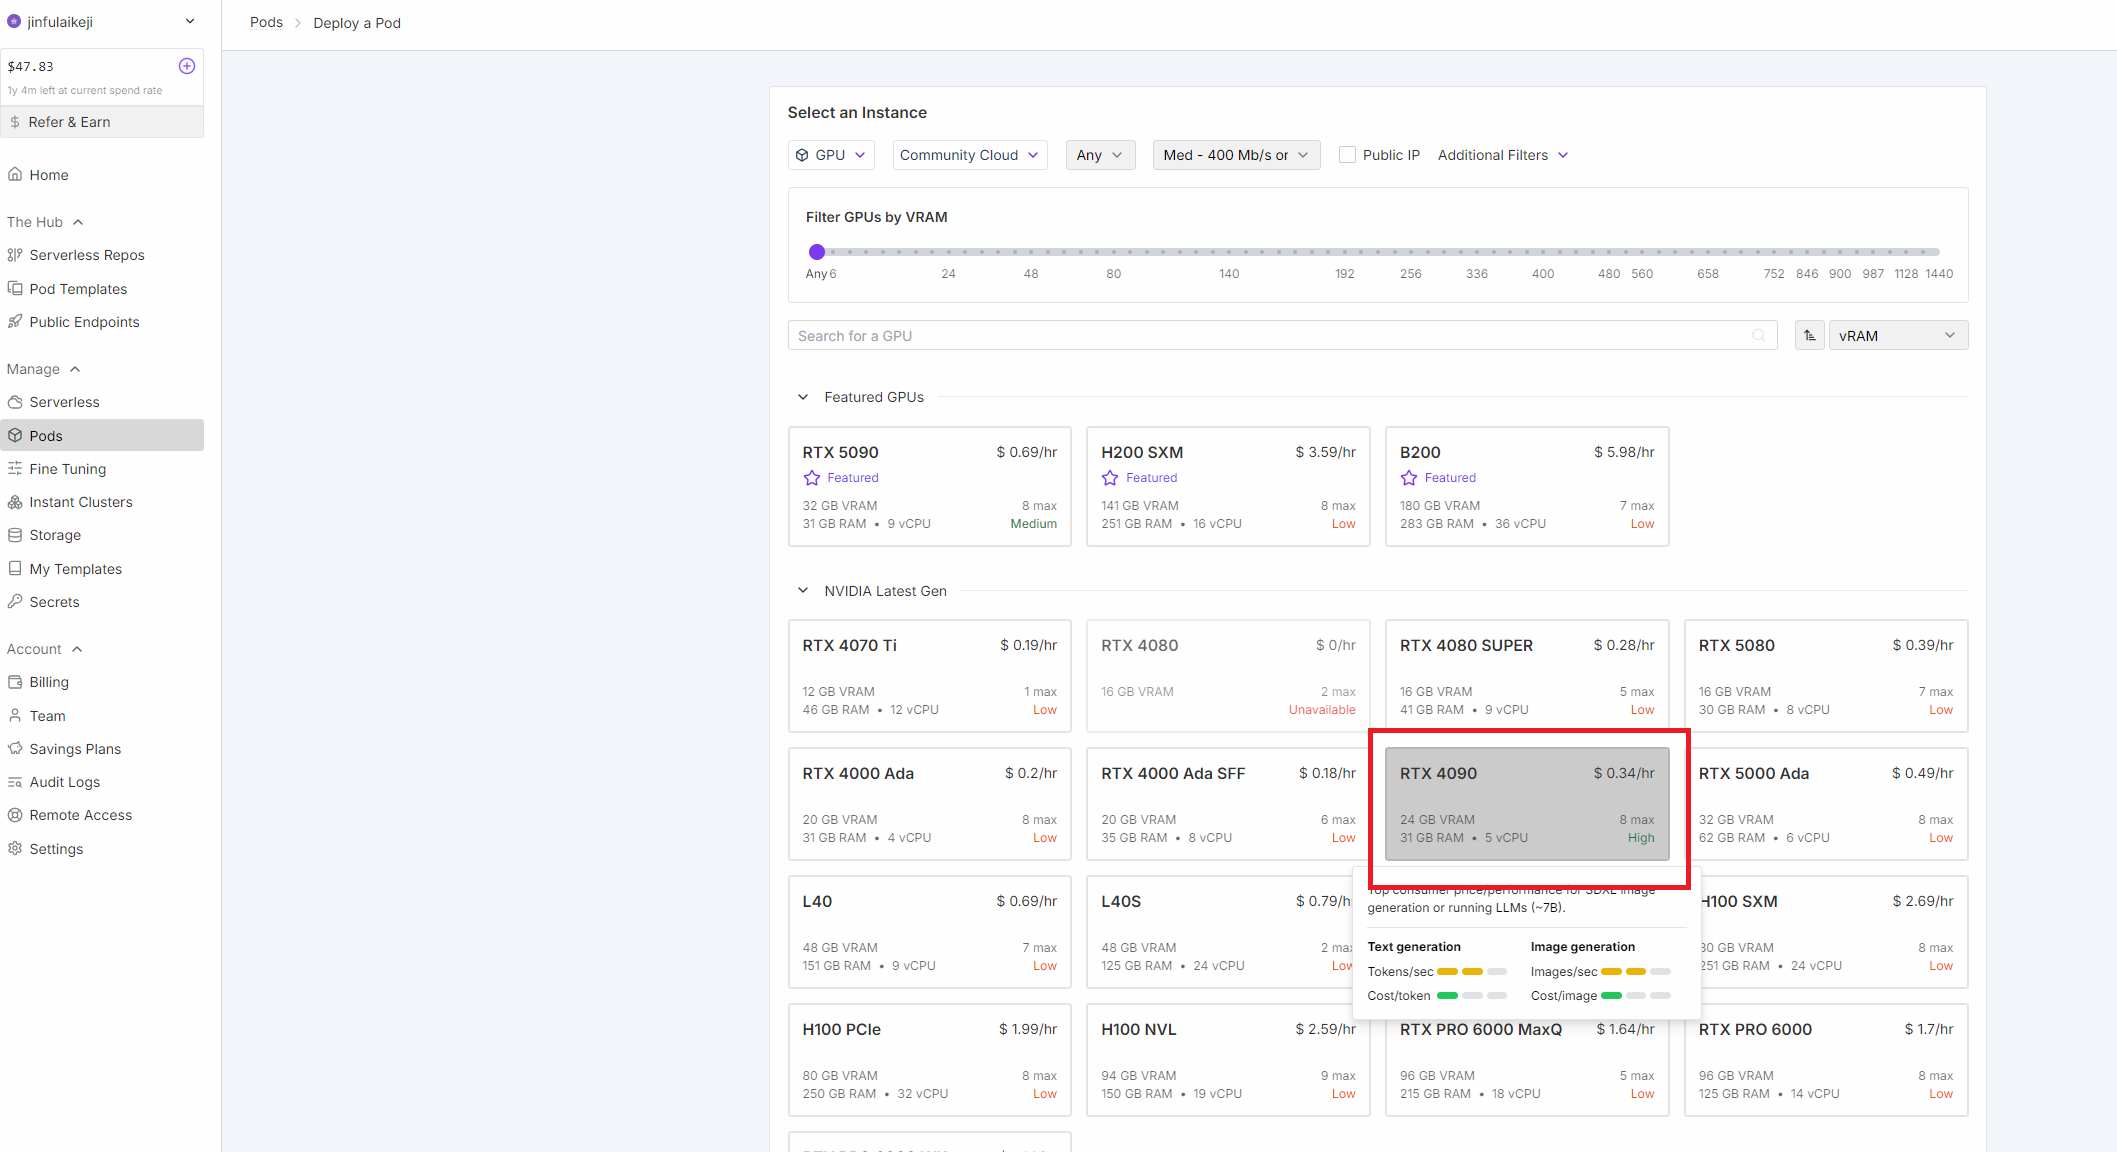Click the Featured star on the RTX 5090 card
The width and height of the screenshot is (2117, 1152).
812,478
